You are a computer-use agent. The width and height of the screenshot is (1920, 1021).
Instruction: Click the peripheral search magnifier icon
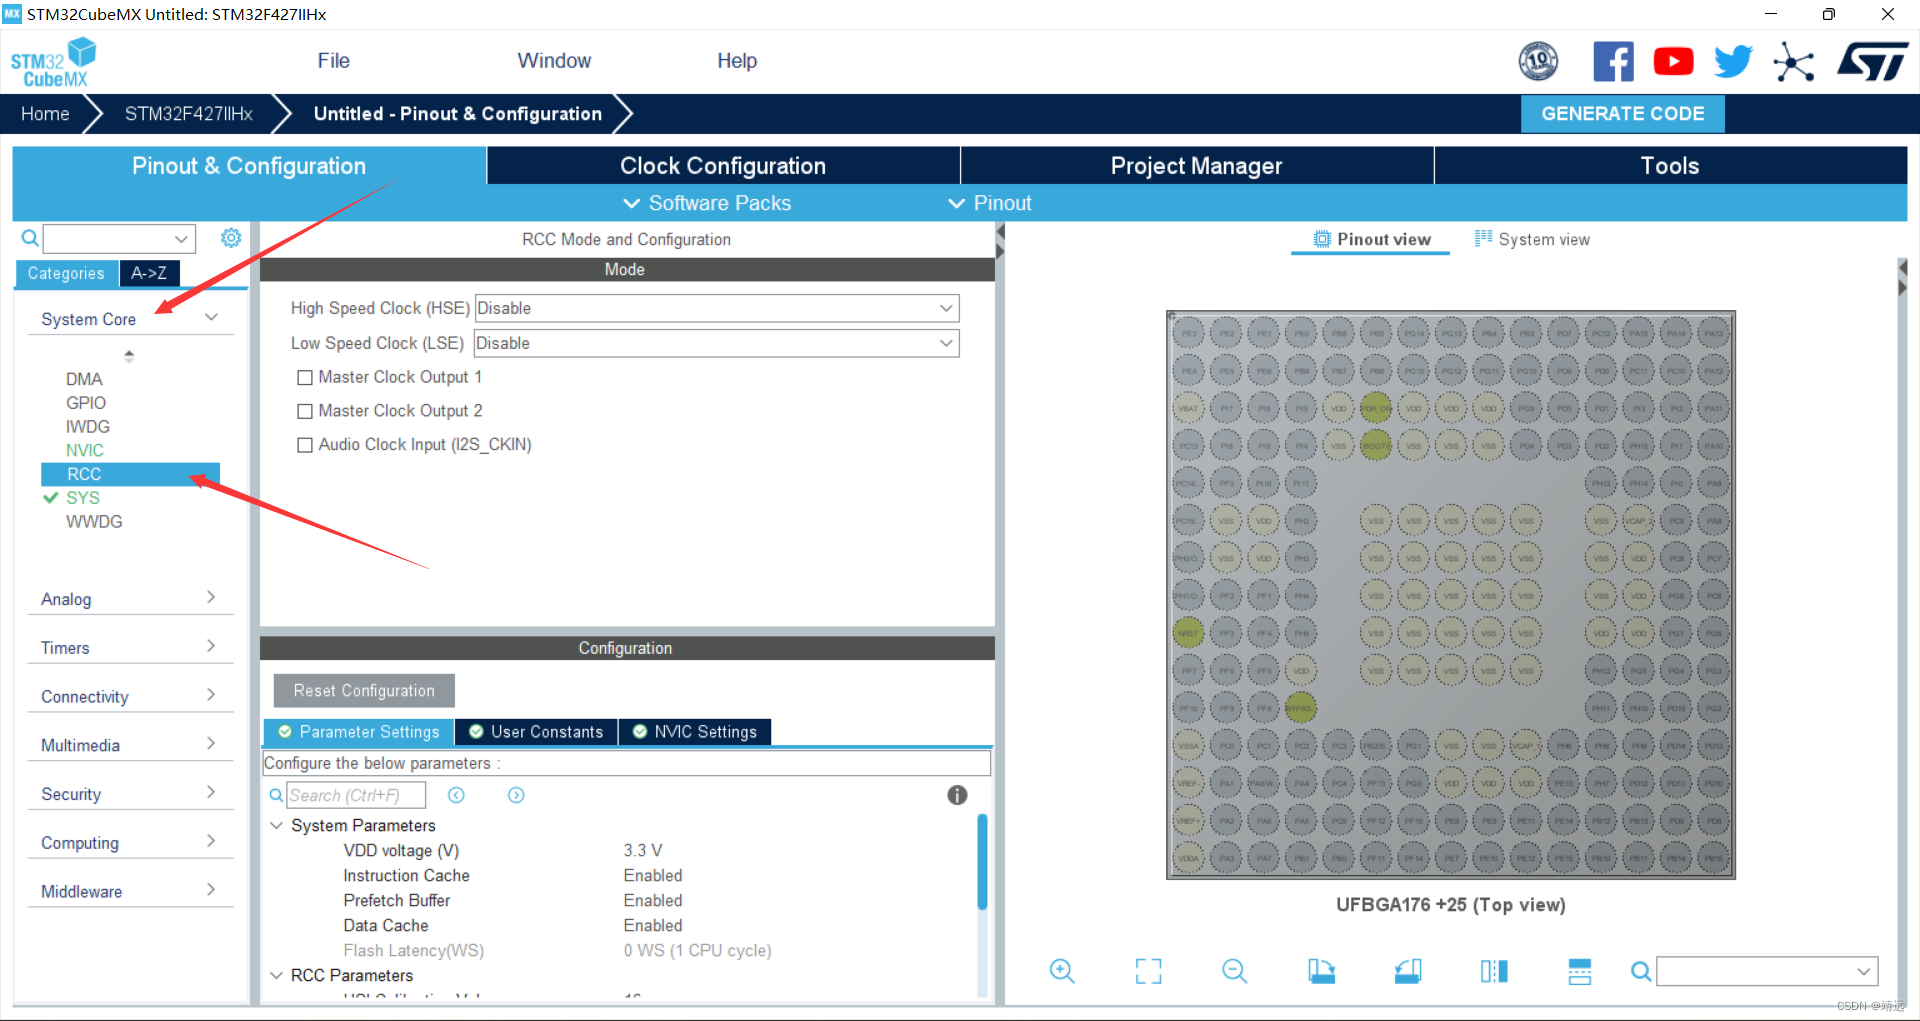(30, 238)
